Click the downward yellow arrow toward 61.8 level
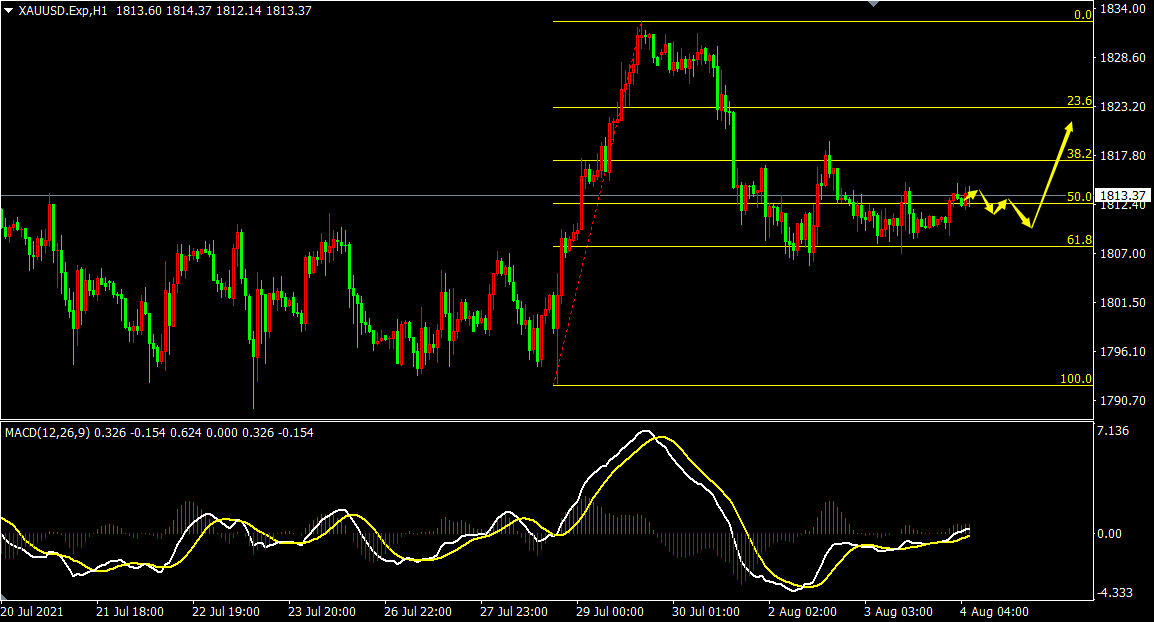 [x=1019, y=213]
